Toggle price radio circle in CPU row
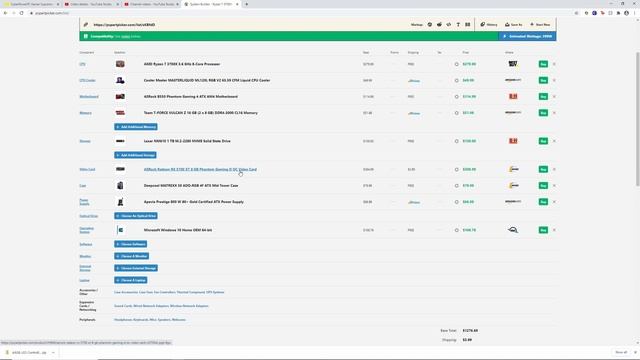The width and height of the screenshot is (640, 360). 457,64
